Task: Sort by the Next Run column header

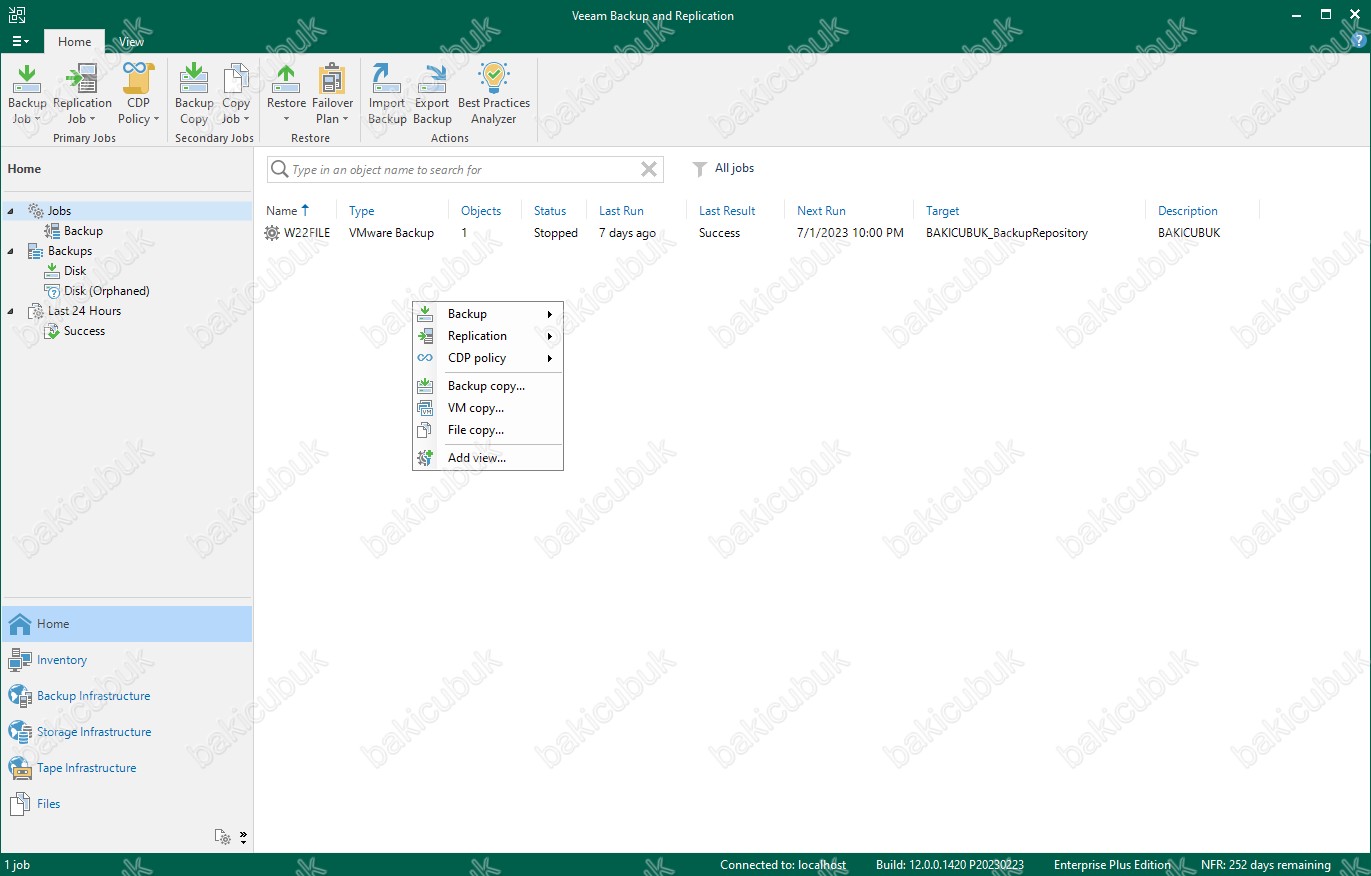Action: [x=821, y=211]
